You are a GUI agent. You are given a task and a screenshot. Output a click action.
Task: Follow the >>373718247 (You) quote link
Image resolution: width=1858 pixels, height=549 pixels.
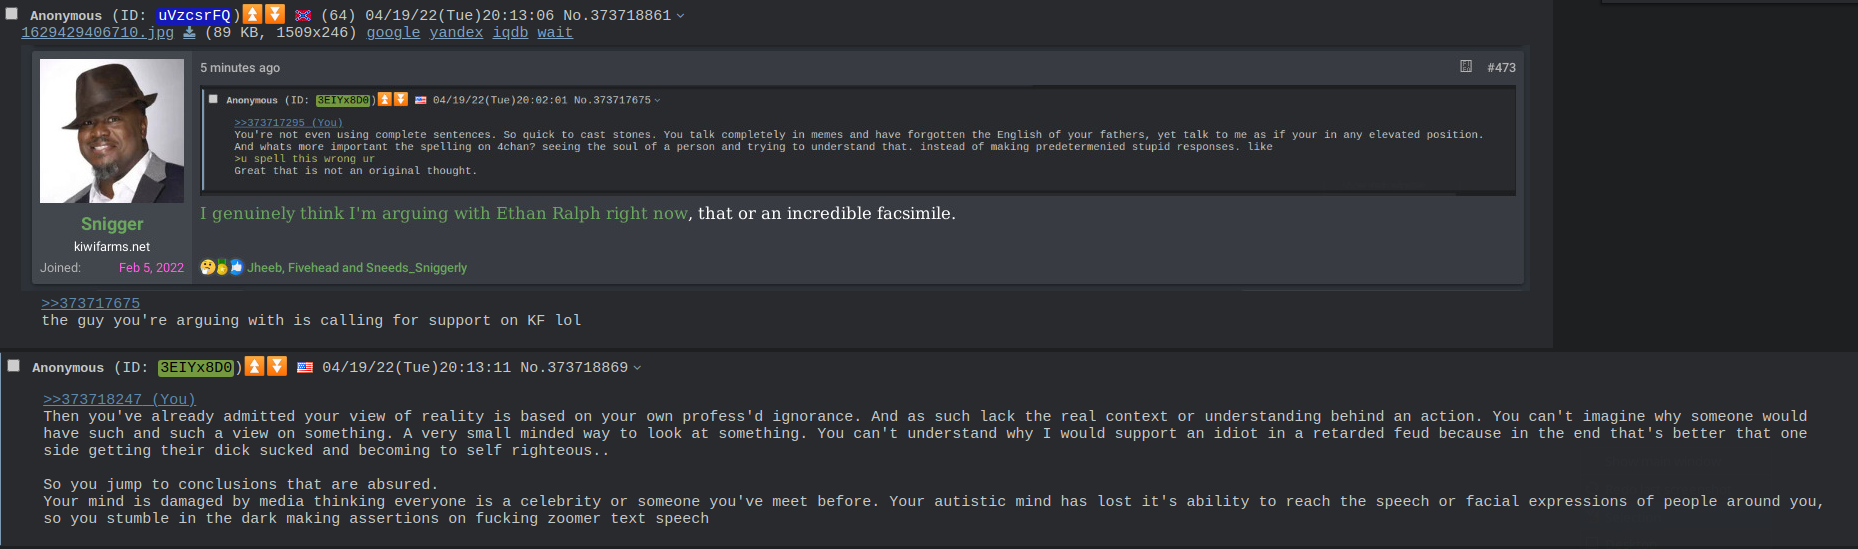[x=119, y=399]
